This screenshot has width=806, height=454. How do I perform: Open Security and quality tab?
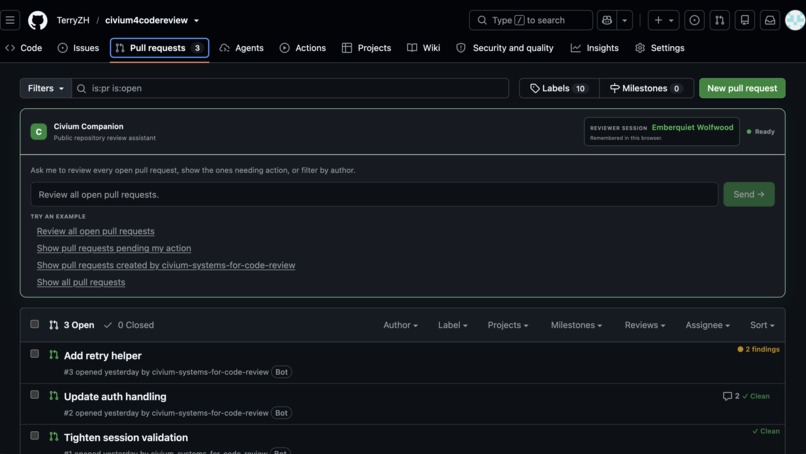click(x=505, y=48)
